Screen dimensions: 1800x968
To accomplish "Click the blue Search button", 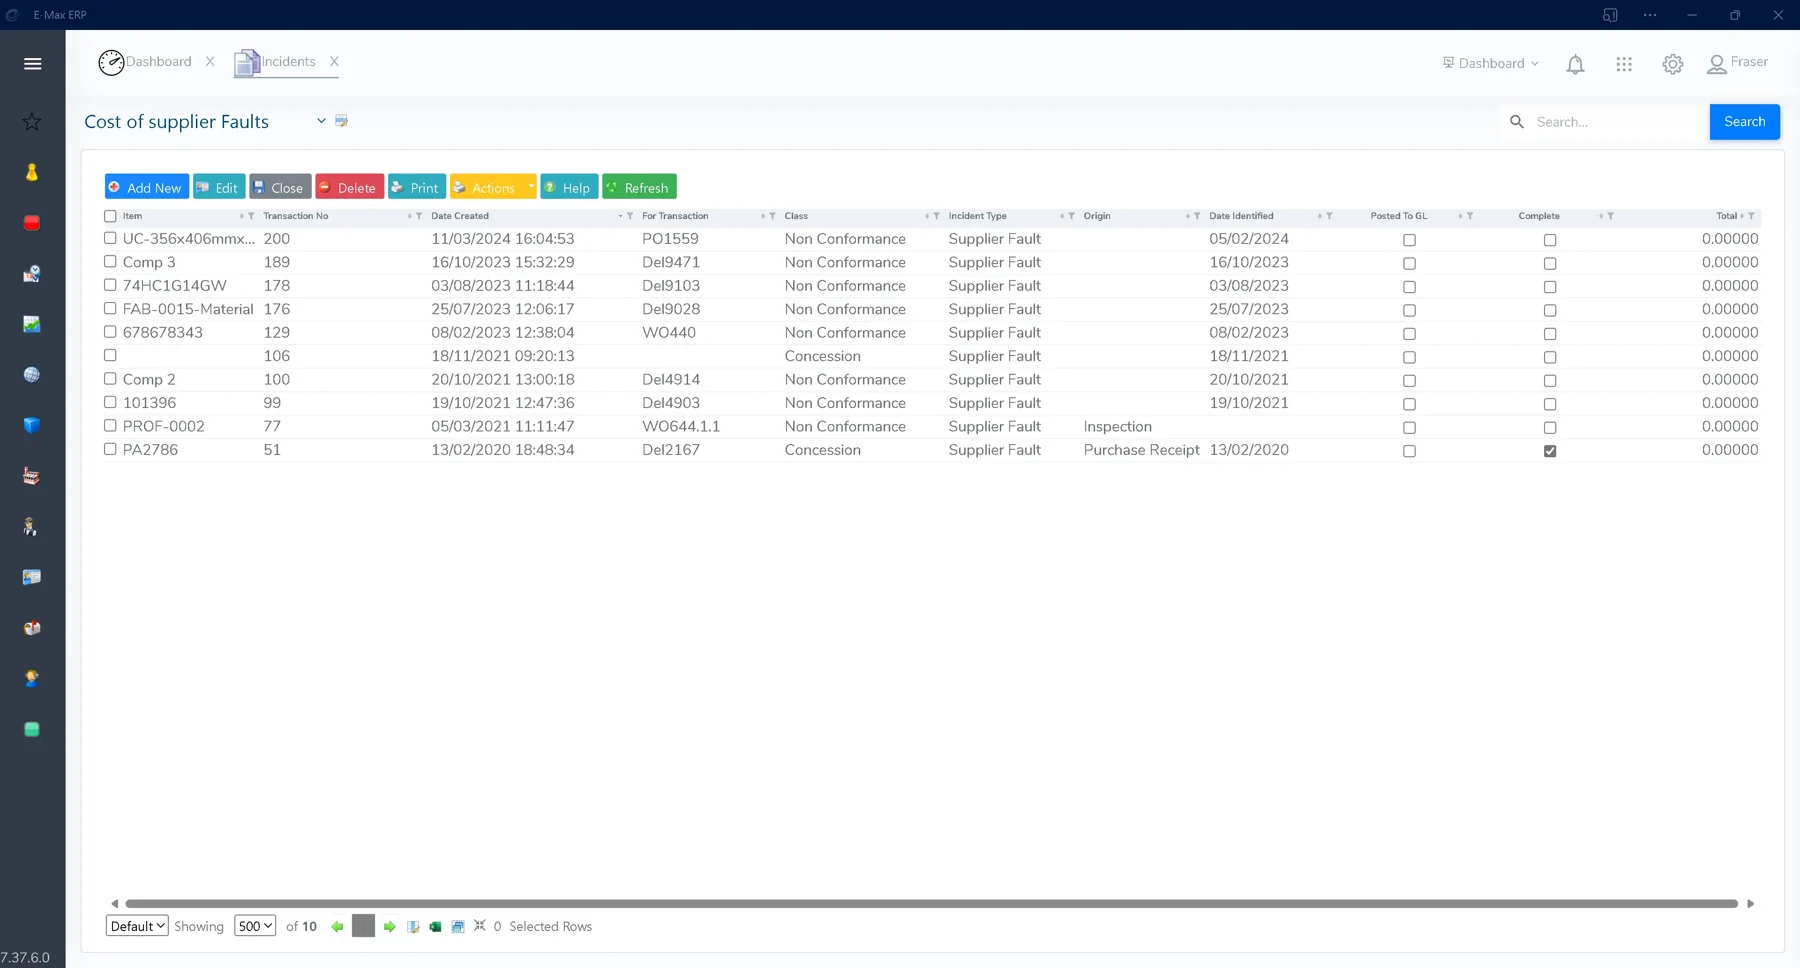I will click(1744, 122).
